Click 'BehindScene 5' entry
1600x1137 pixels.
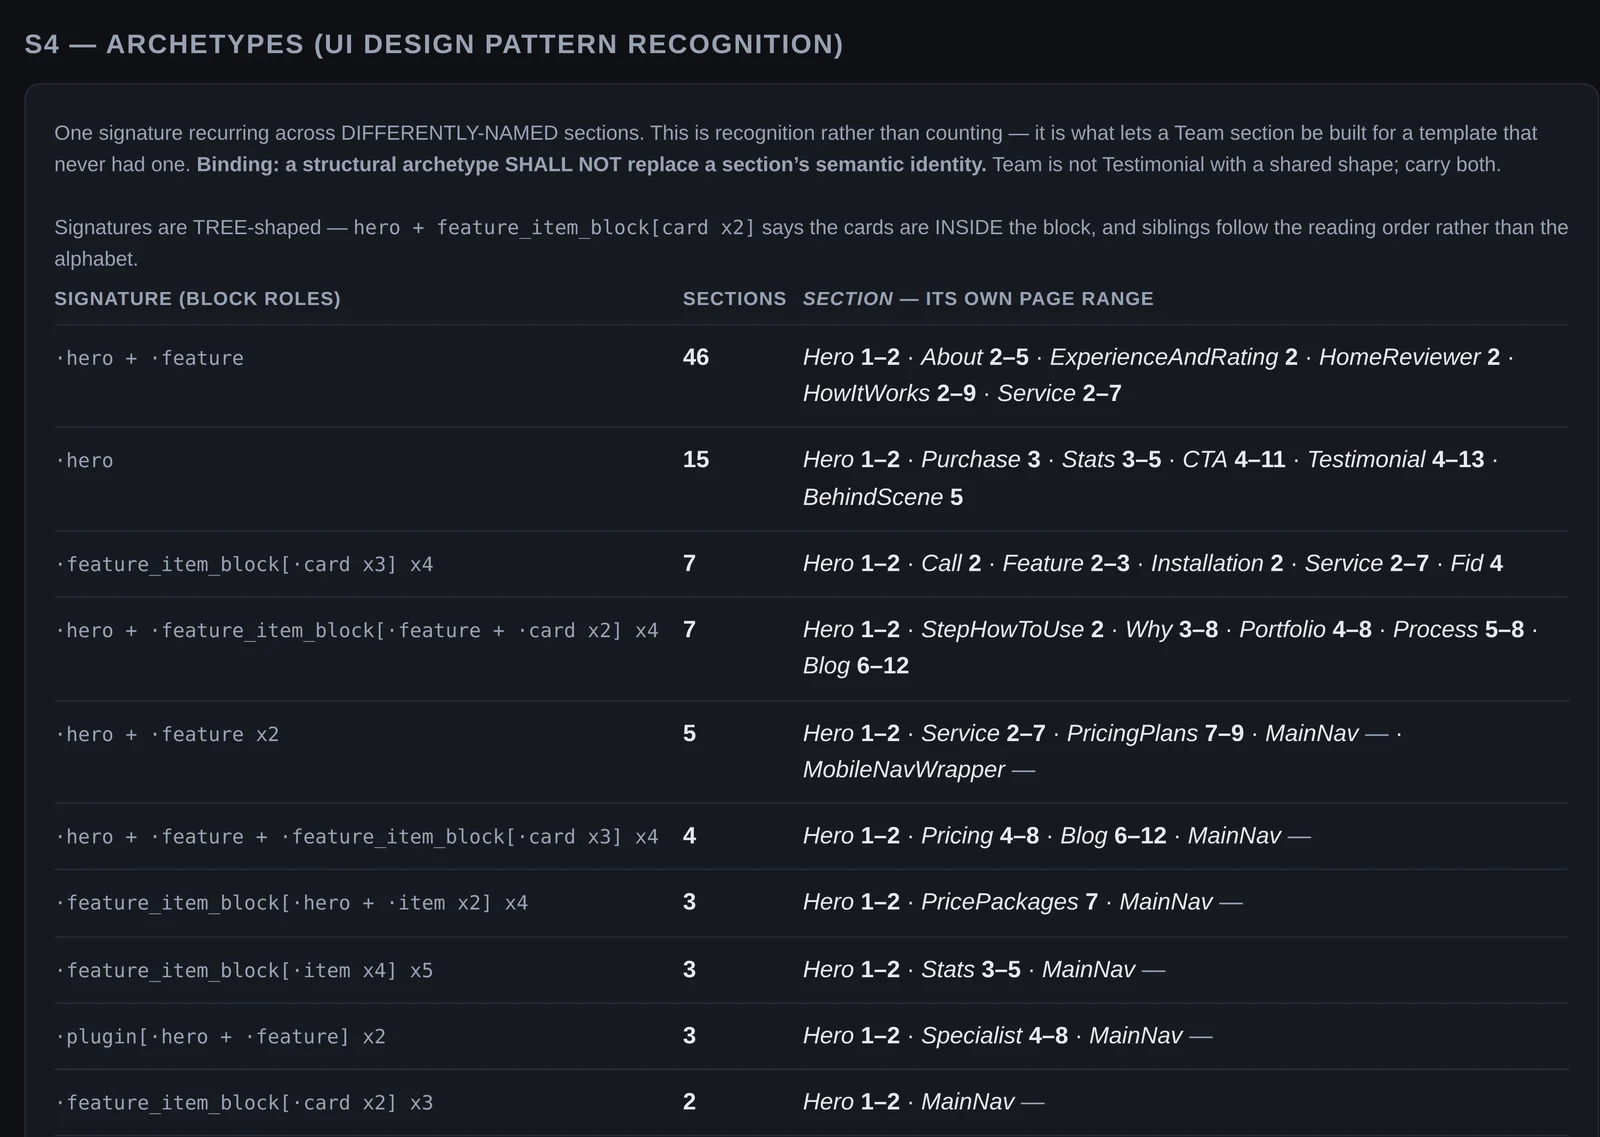pyautogui.click(x=883, y=497)
